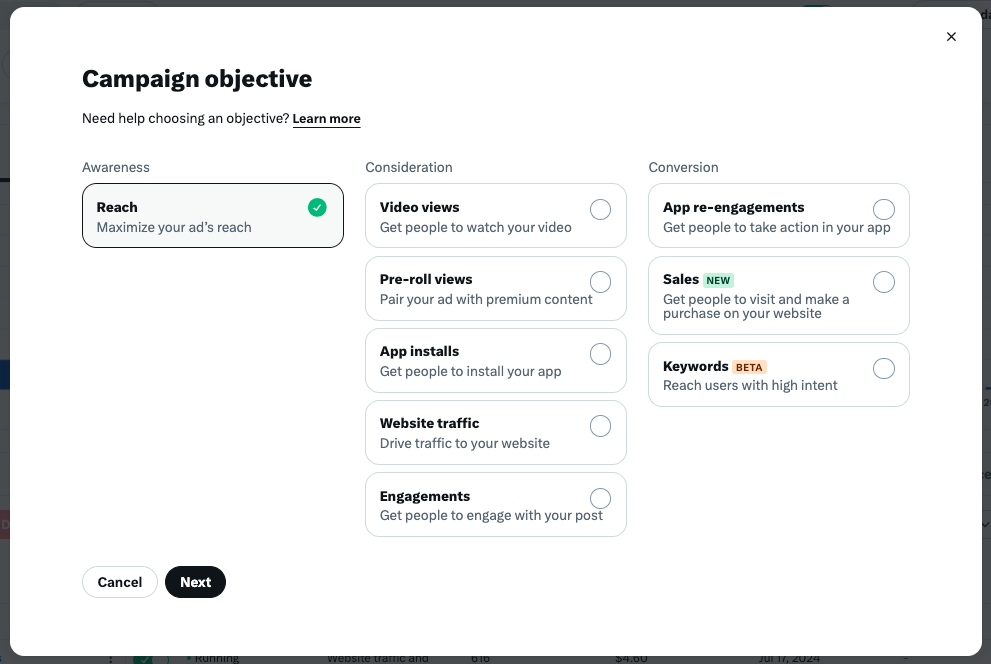Select App re-engagements radio button
991x664 pixels.
(884, 209)
